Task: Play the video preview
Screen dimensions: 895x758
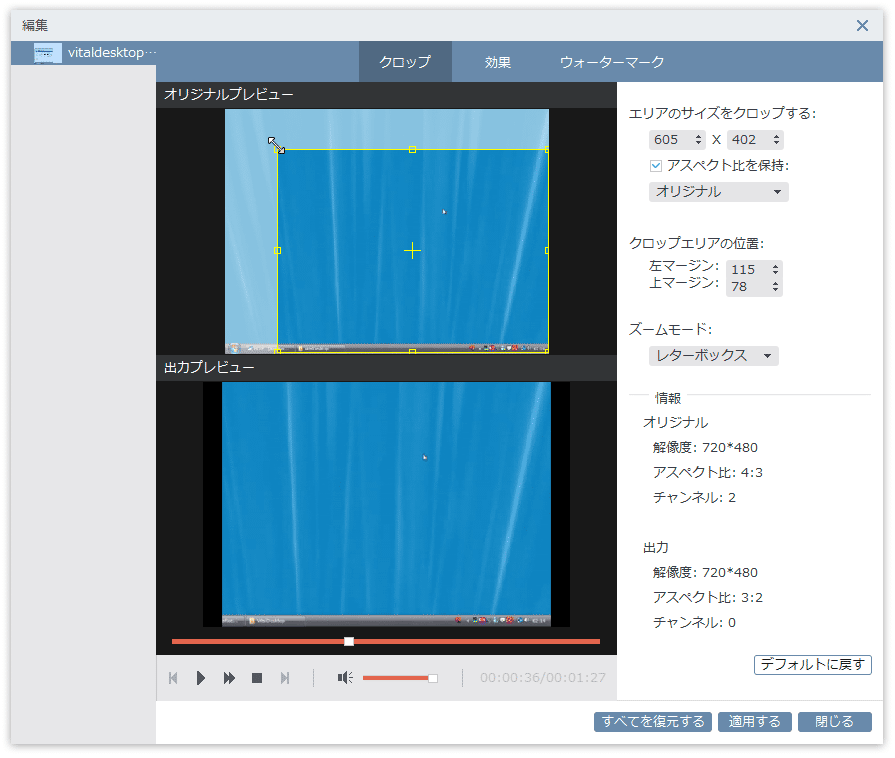Action: [x=200, y=678]
